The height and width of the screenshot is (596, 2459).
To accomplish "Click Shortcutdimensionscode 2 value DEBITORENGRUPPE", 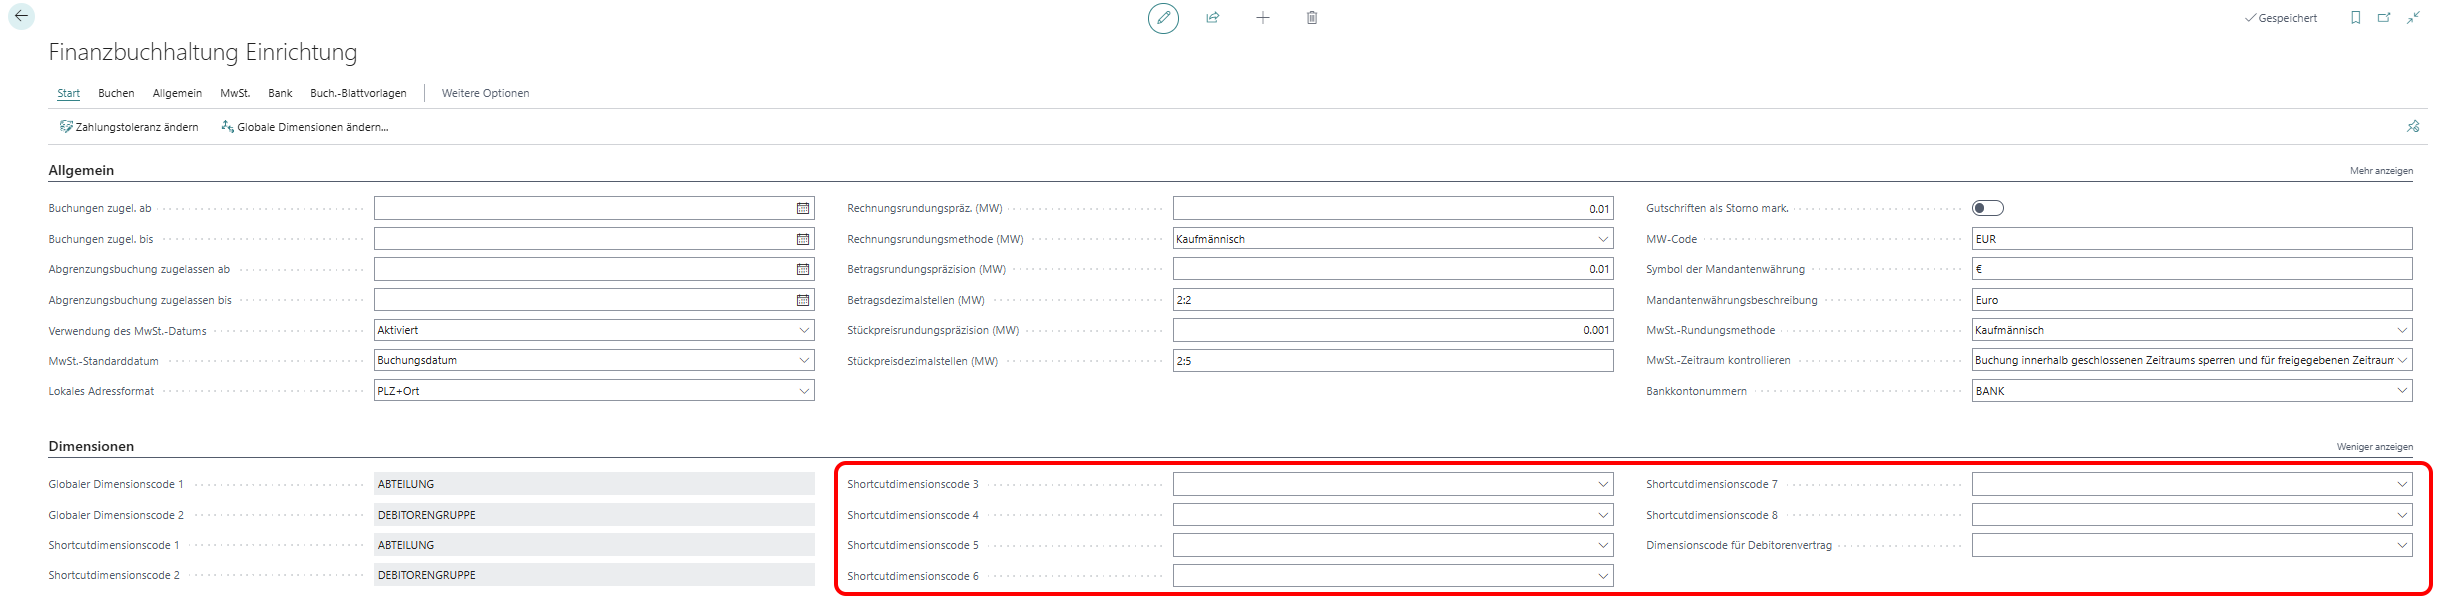I will click(x=594, y=575).
